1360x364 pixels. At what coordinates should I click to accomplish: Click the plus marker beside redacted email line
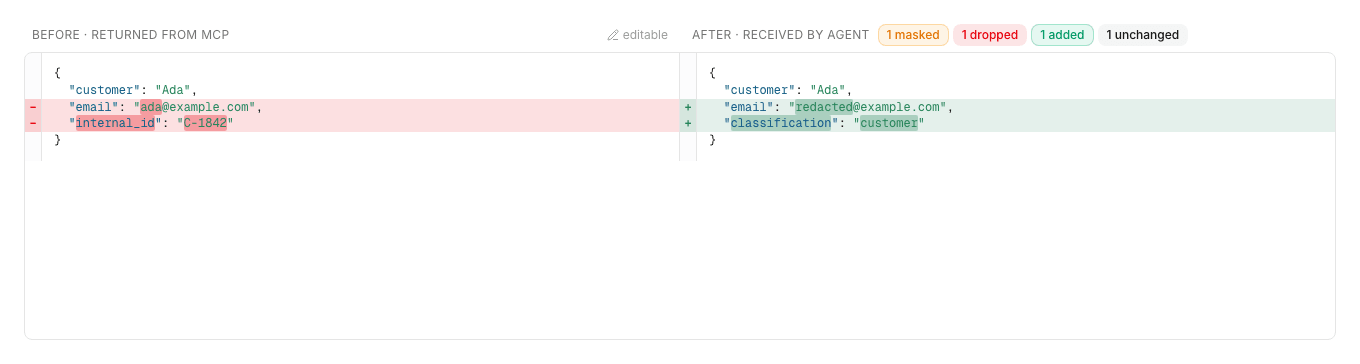[688, 107]
